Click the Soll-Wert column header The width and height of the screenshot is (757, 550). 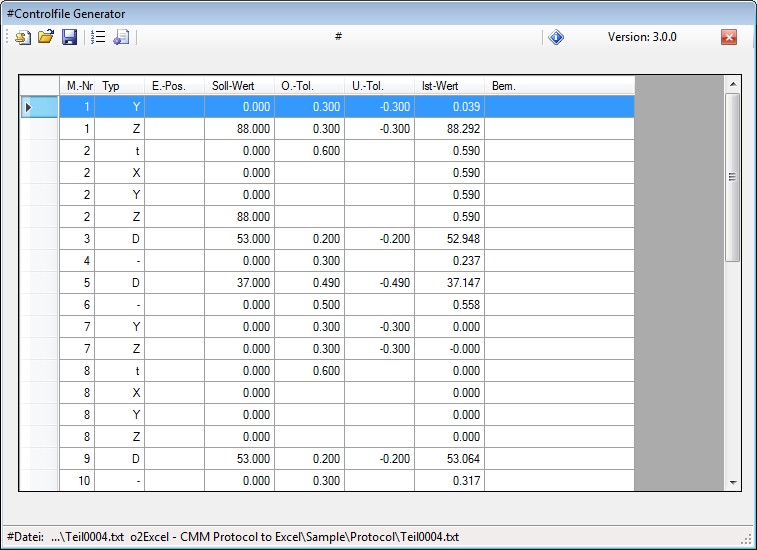point(239,85)
